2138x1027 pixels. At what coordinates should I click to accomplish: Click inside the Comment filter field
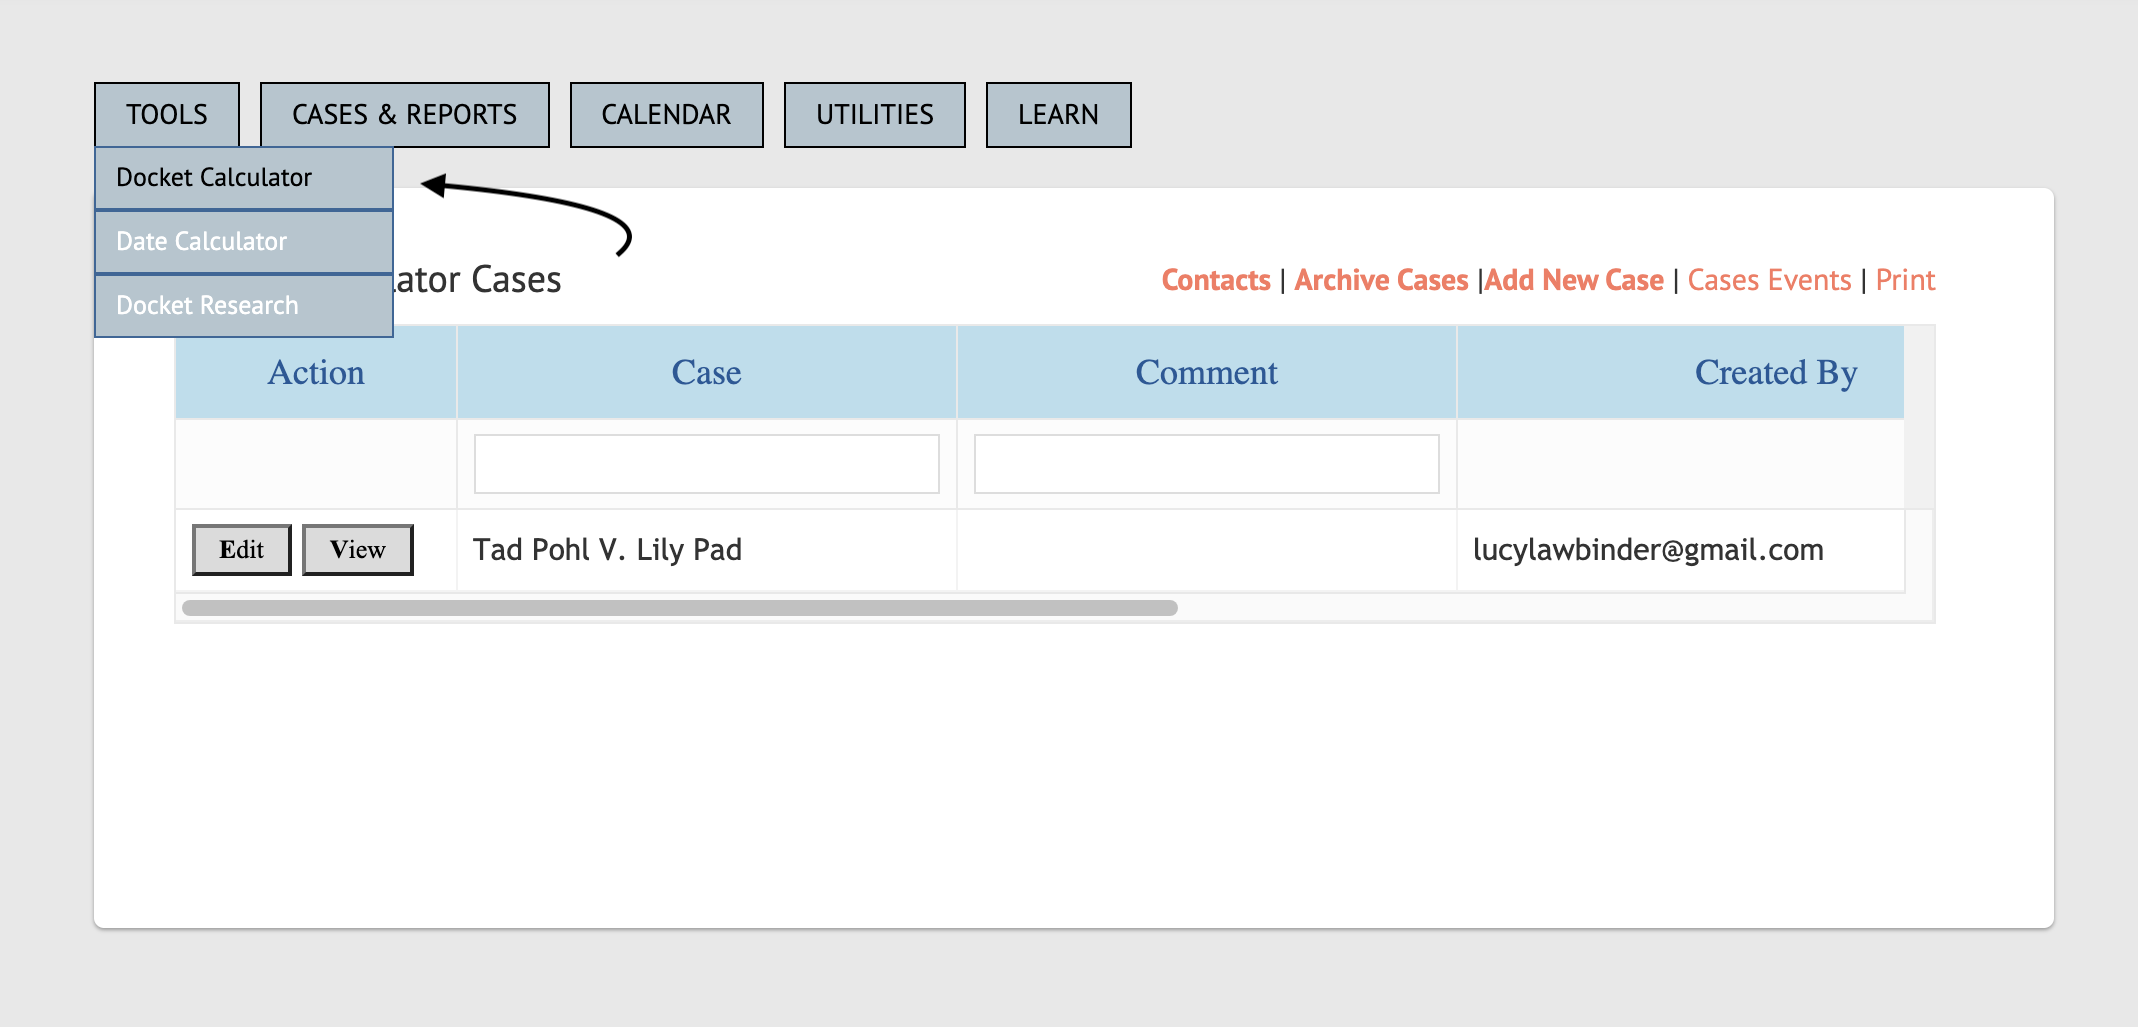[x=1205, y=463]
